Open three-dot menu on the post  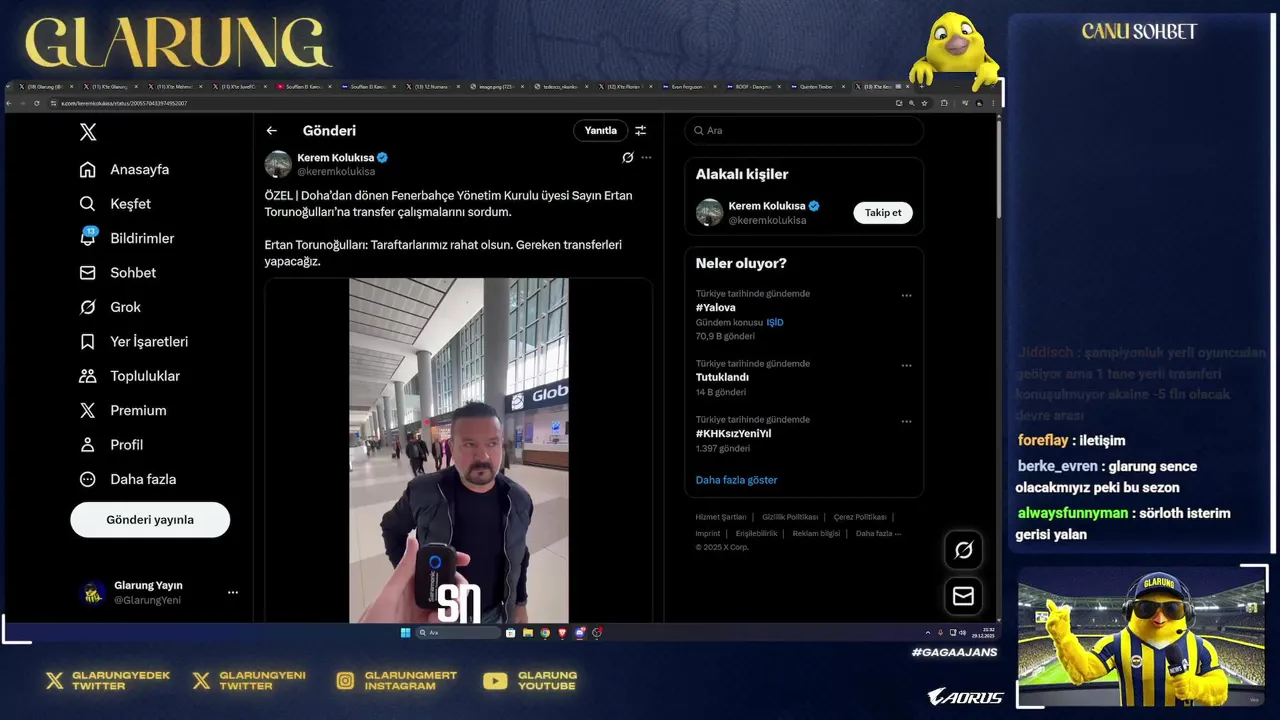[x=646, y=158]
